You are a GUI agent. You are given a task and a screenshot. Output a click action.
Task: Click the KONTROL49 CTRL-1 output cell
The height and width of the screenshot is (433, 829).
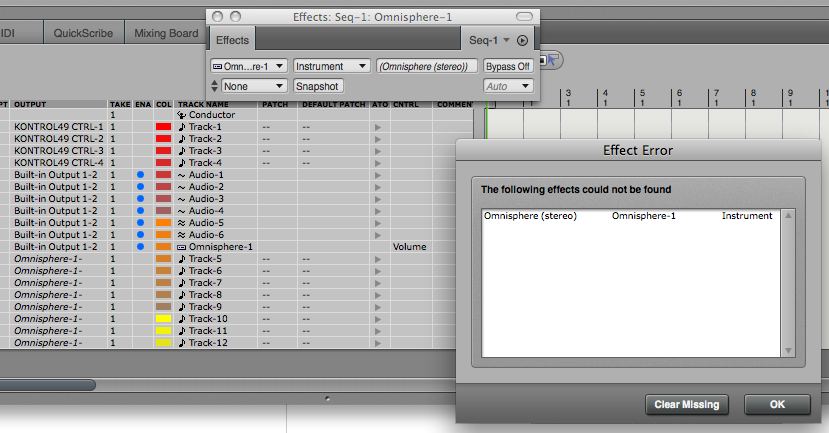(59, 127)
